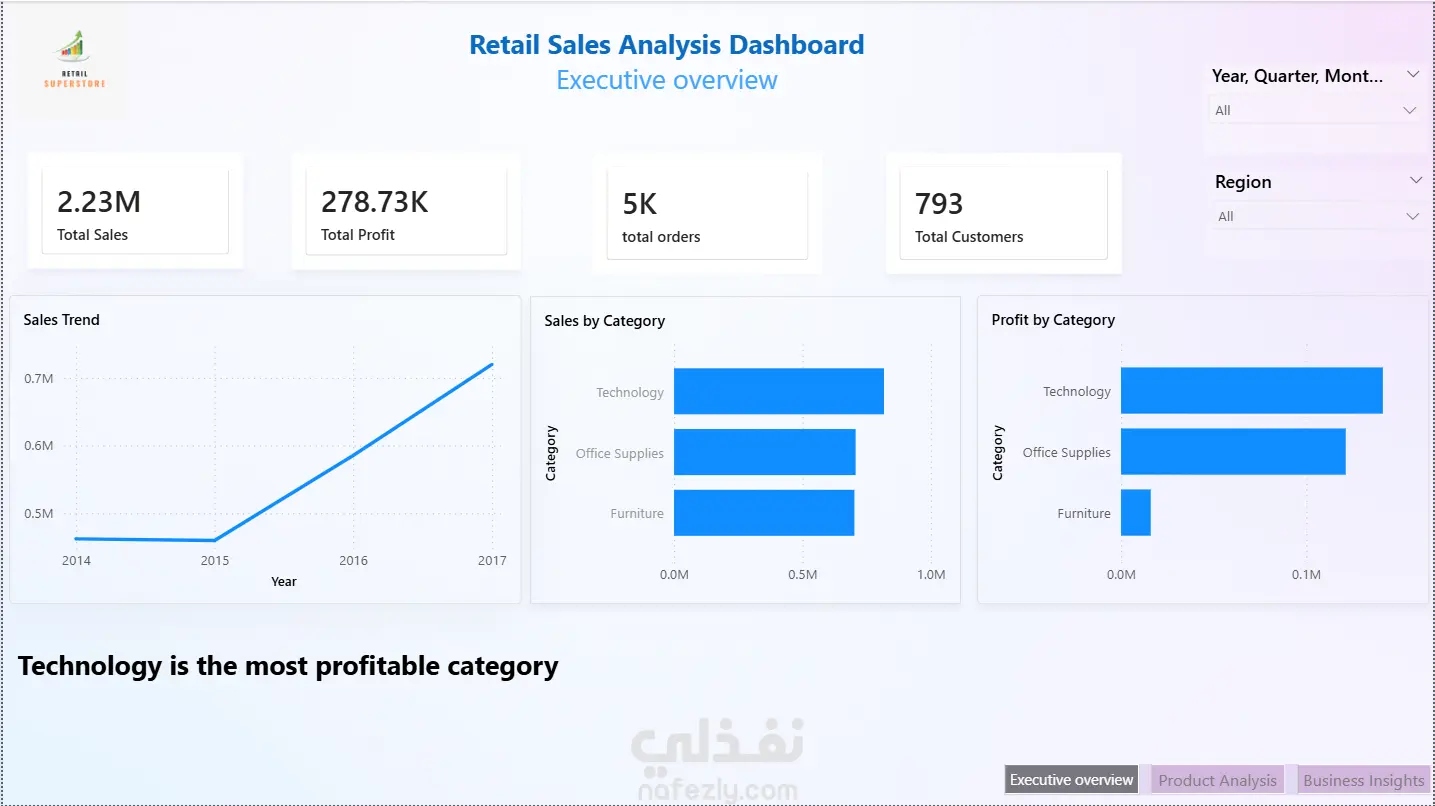Screen dimensions: 1435x806
Task: Click the Region slicer title
Action: point(1243,182)
